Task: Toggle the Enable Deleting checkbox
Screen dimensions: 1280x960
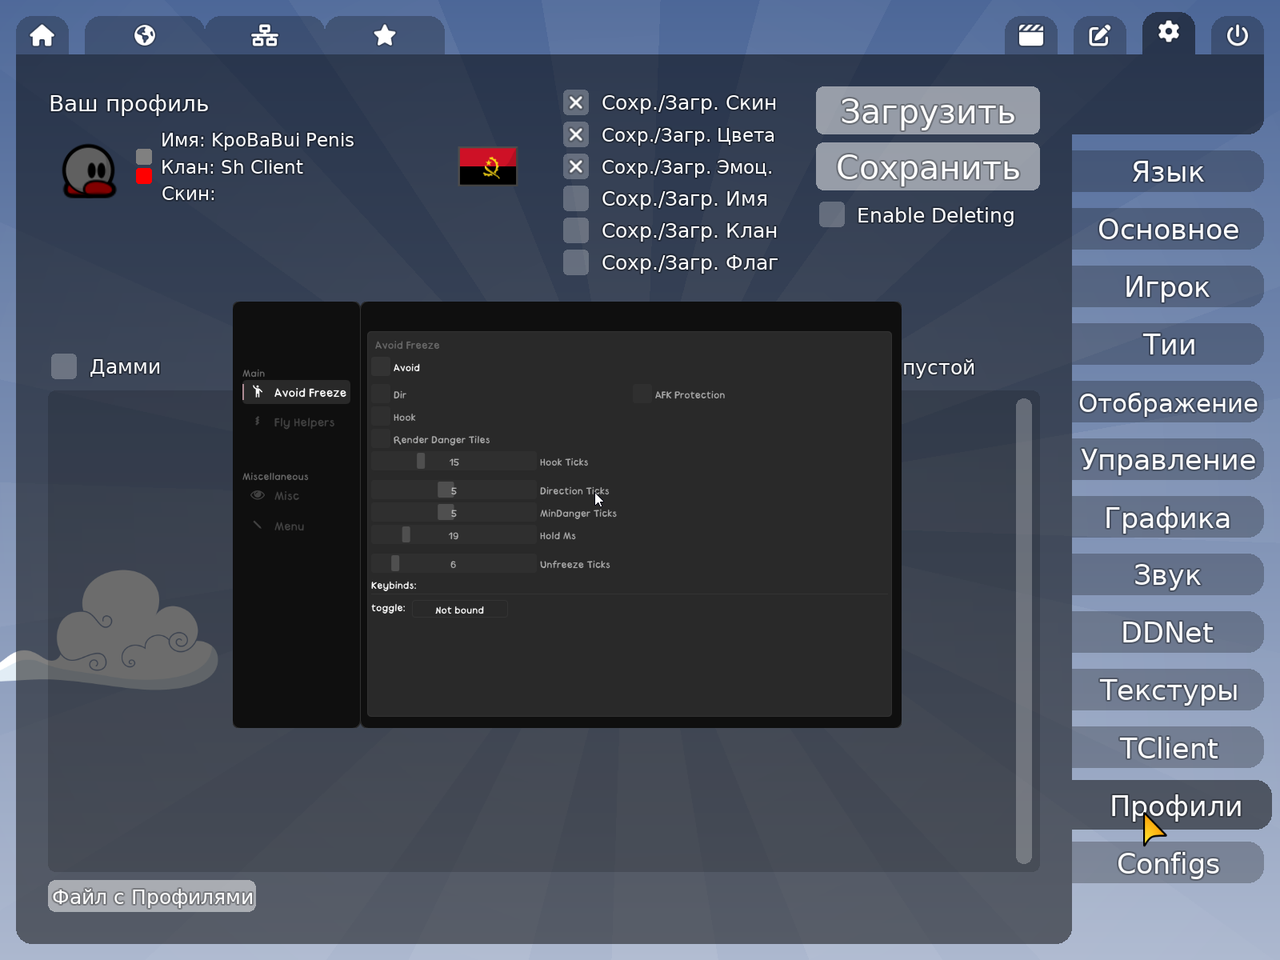Action: 832,215
